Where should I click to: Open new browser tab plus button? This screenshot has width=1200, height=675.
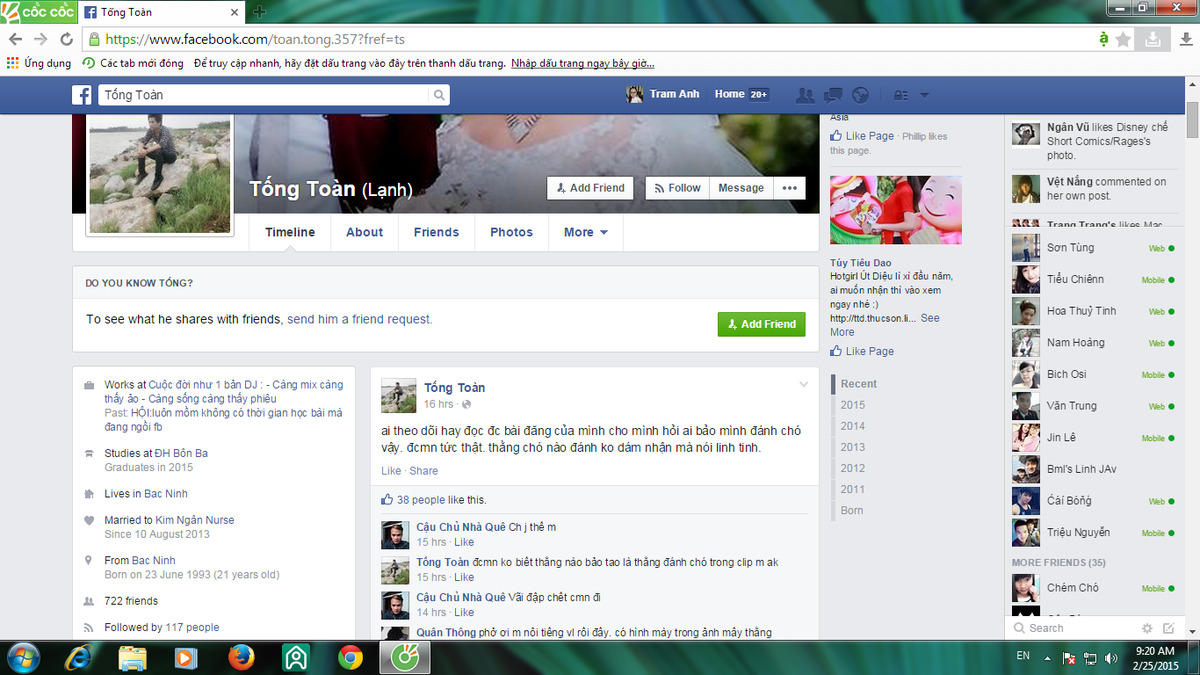click(x=260, y=12)
